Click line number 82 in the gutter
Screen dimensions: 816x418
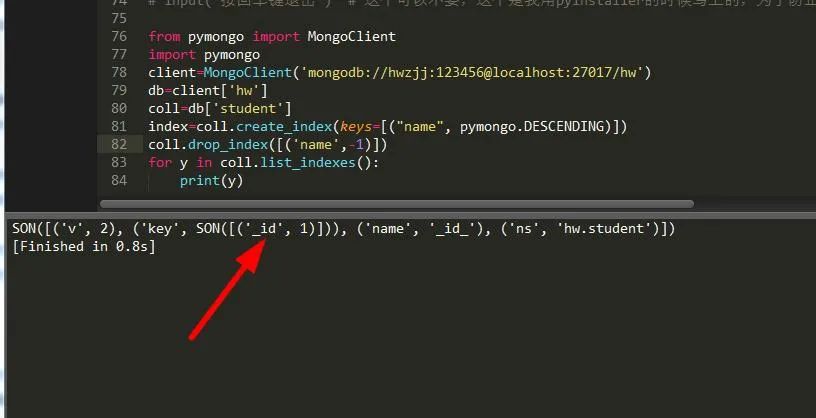point(119,144)
